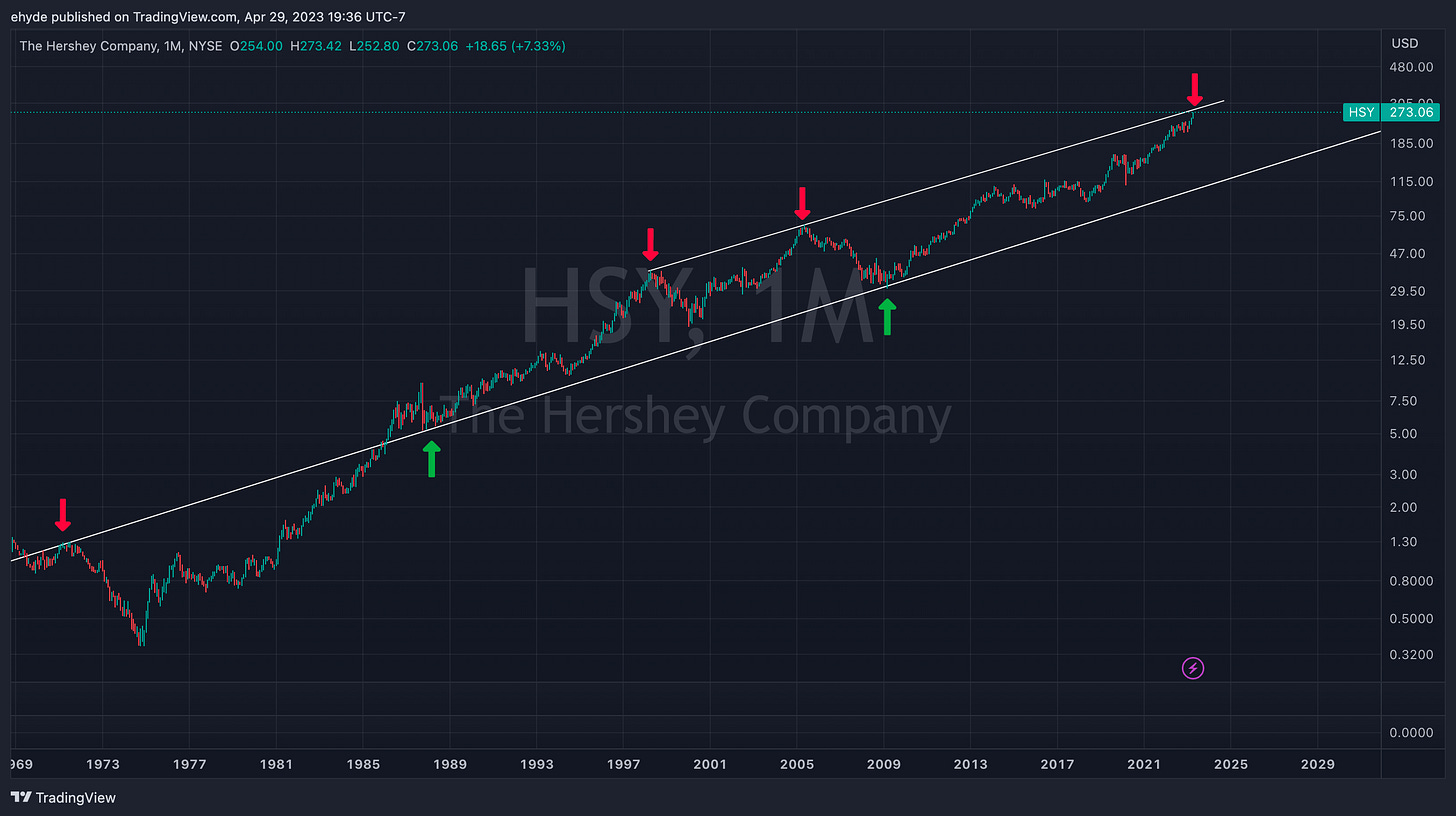1456x816 pixels.
Task: Click the 1997 year label on time axis
Action: [623, 764]
